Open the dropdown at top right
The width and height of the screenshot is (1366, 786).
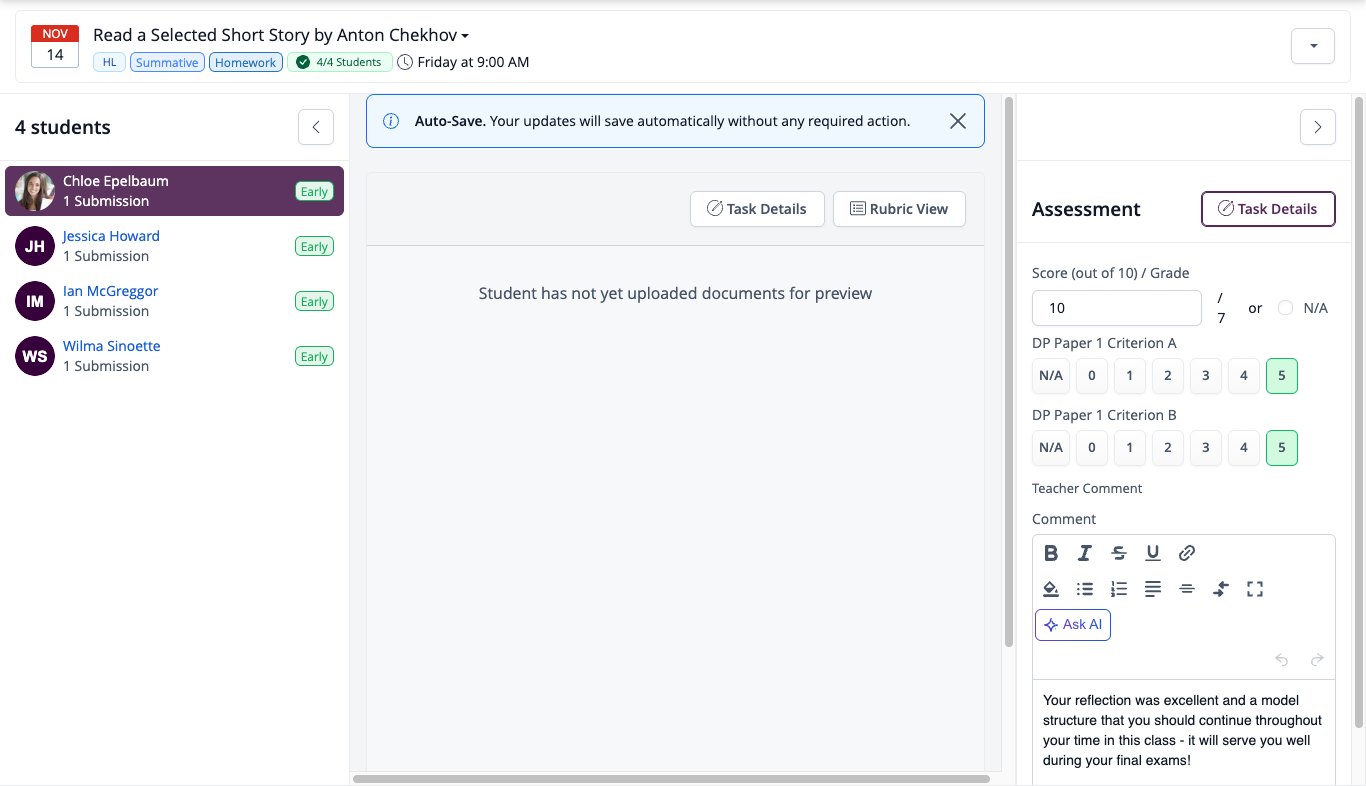[1313, 46]
